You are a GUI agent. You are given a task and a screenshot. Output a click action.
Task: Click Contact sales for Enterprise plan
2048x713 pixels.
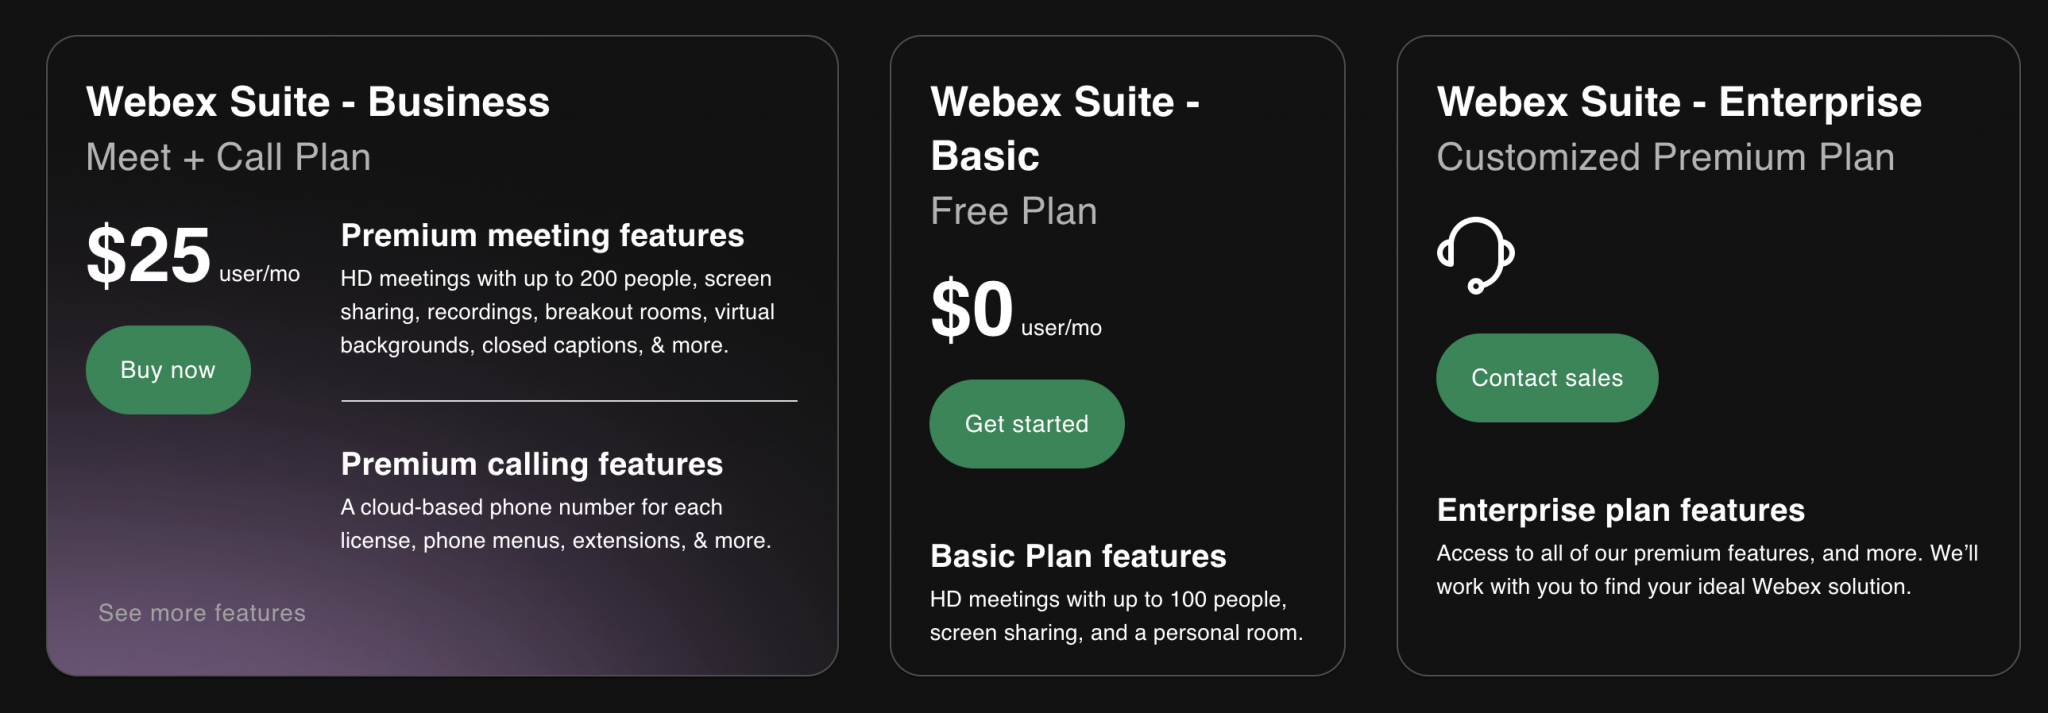click(x=1546, y=377)
